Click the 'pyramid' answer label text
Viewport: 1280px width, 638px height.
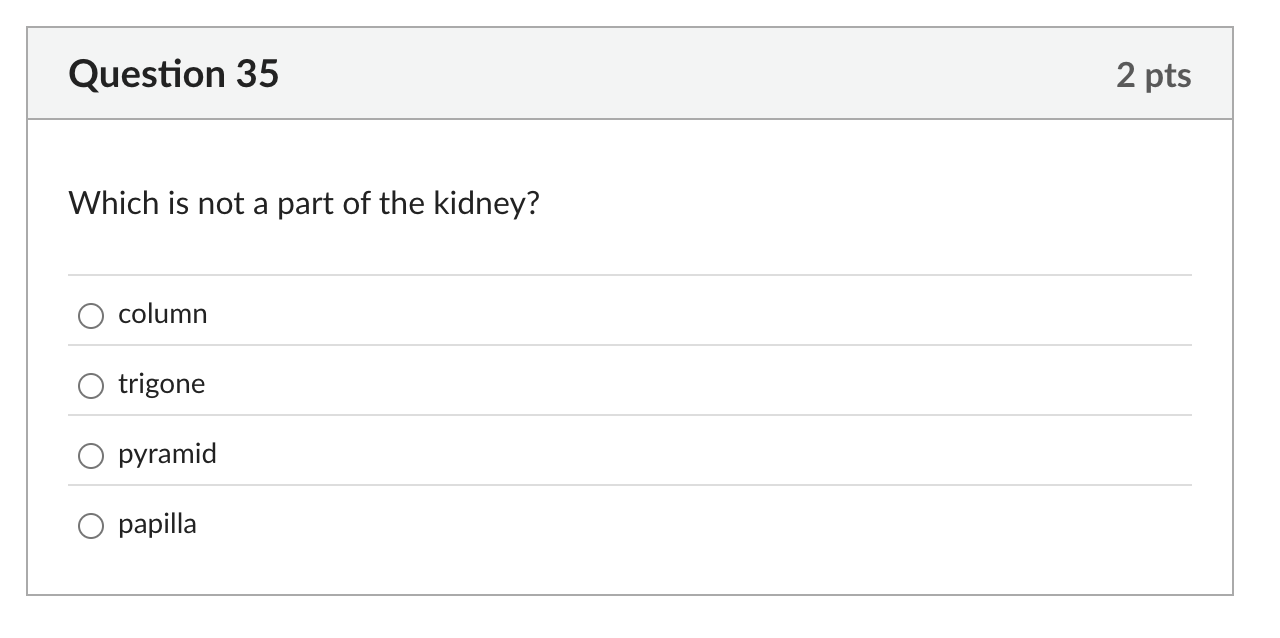[167, 454]
